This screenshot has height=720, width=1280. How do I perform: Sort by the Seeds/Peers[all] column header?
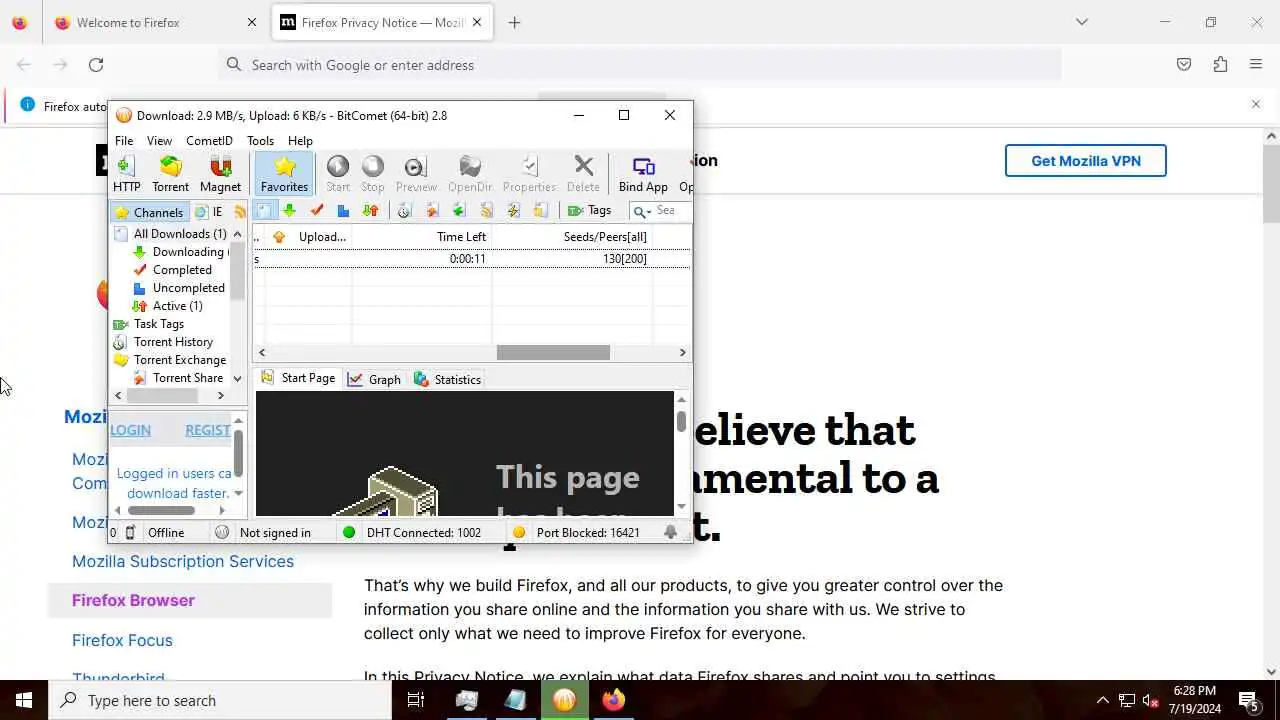572,237
